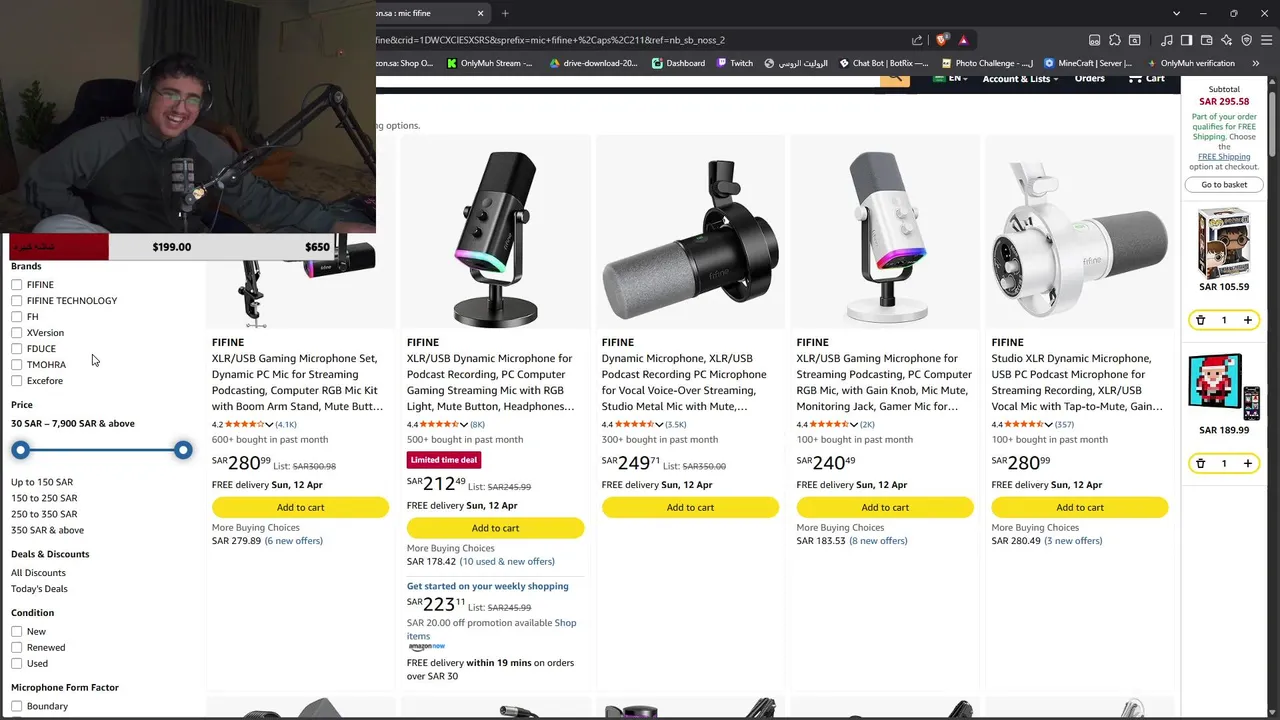Toggle the browser sidebar panel icon
The image size is (1280, 720).
1186,40
